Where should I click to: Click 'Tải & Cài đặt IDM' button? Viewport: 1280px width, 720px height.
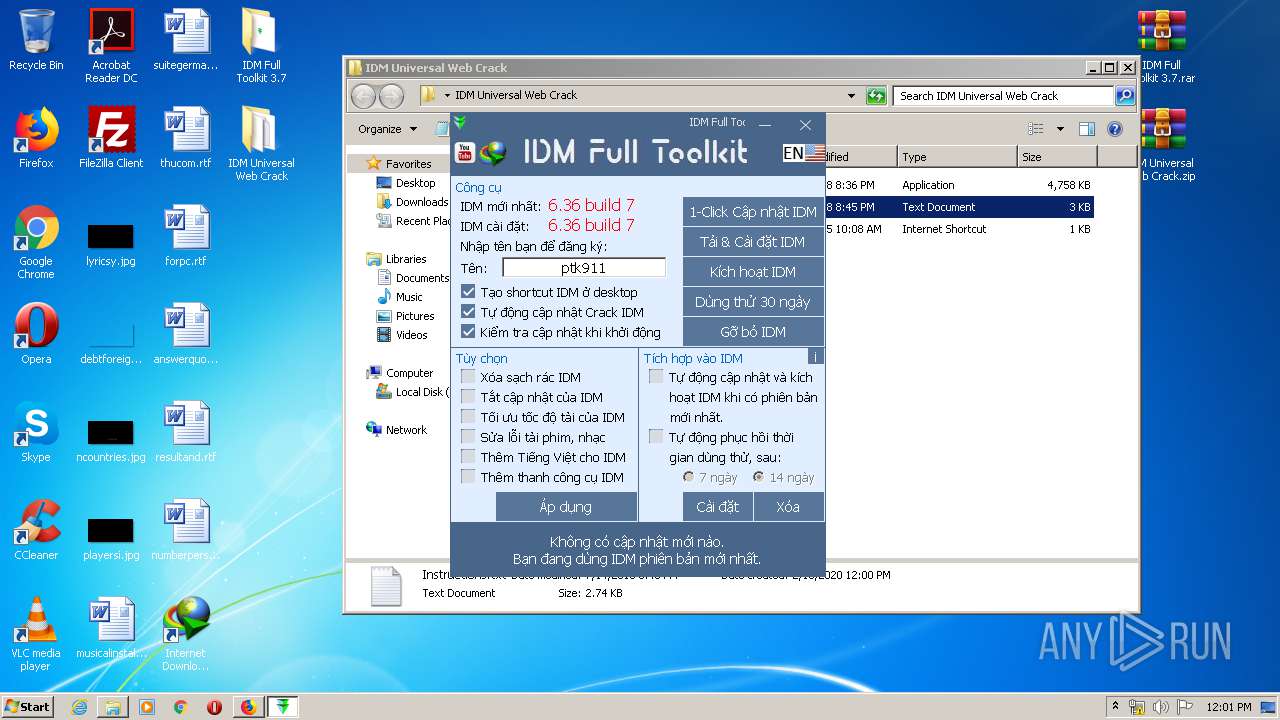tap(753, 242)
